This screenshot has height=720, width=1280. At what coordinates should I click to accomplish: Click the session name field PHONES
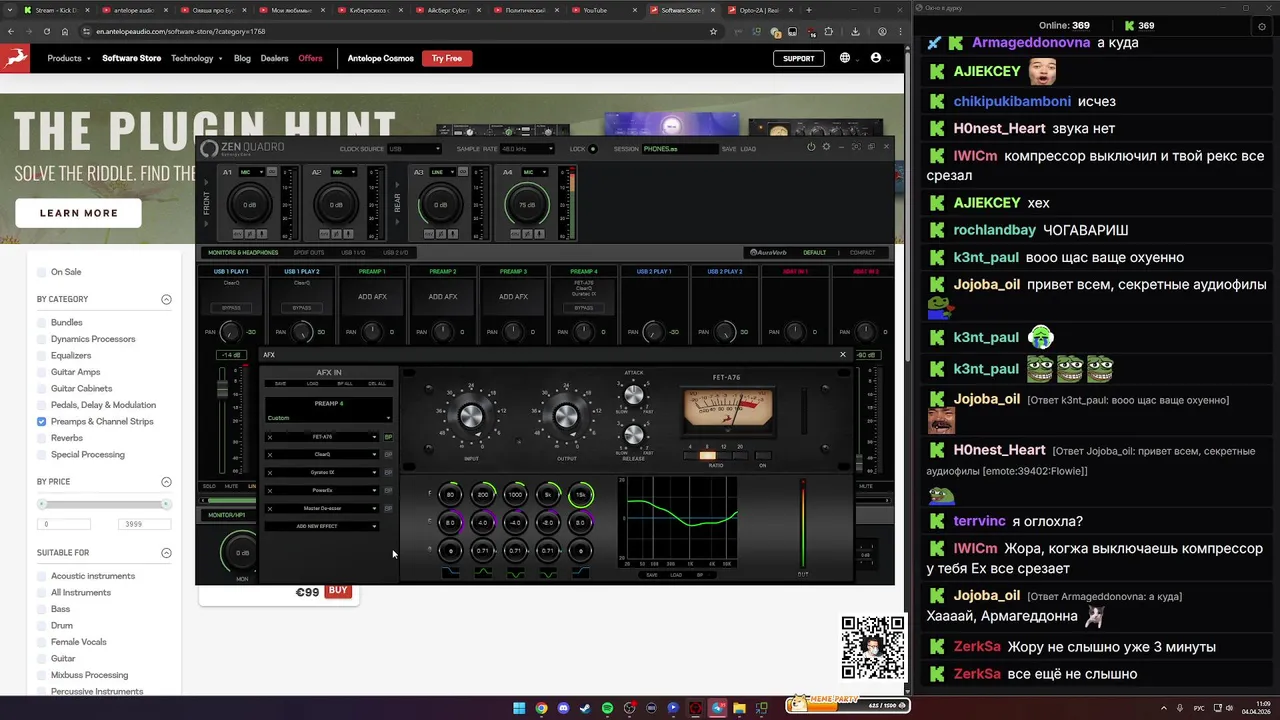coord(679,149)
